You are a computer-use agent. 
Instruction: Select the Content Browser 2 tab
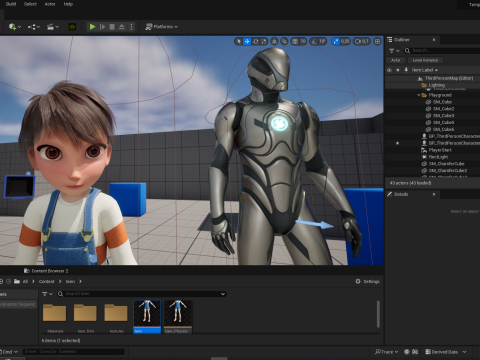pos(47,271)
